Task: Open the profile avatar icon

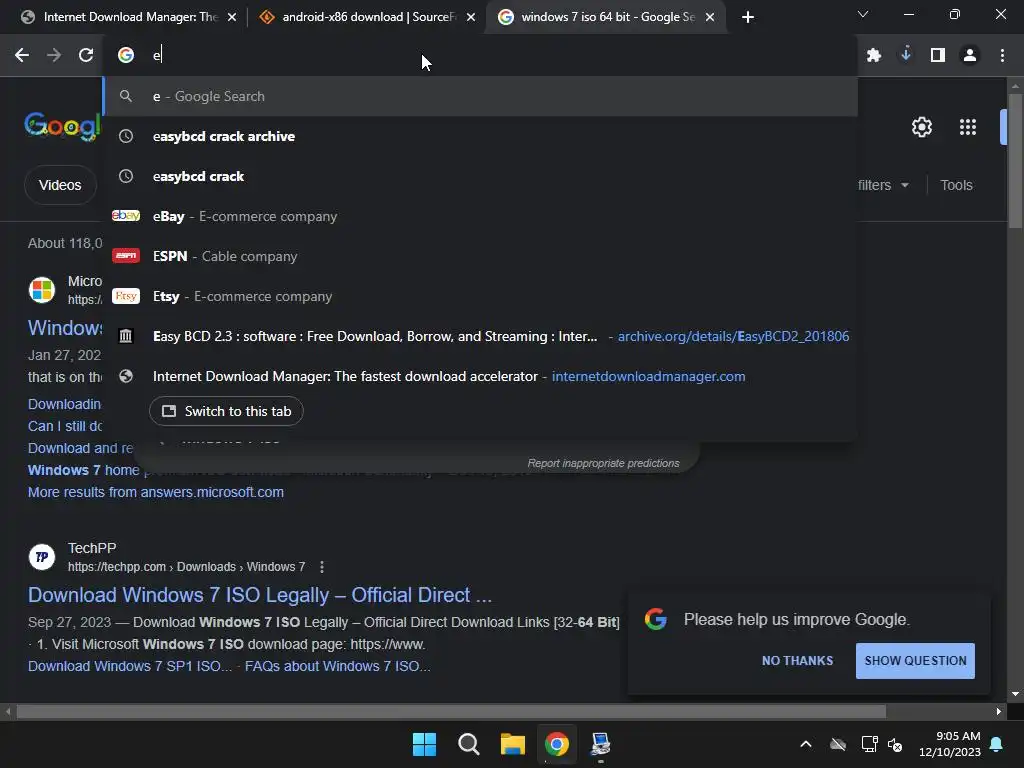Action: coord(970,55)
